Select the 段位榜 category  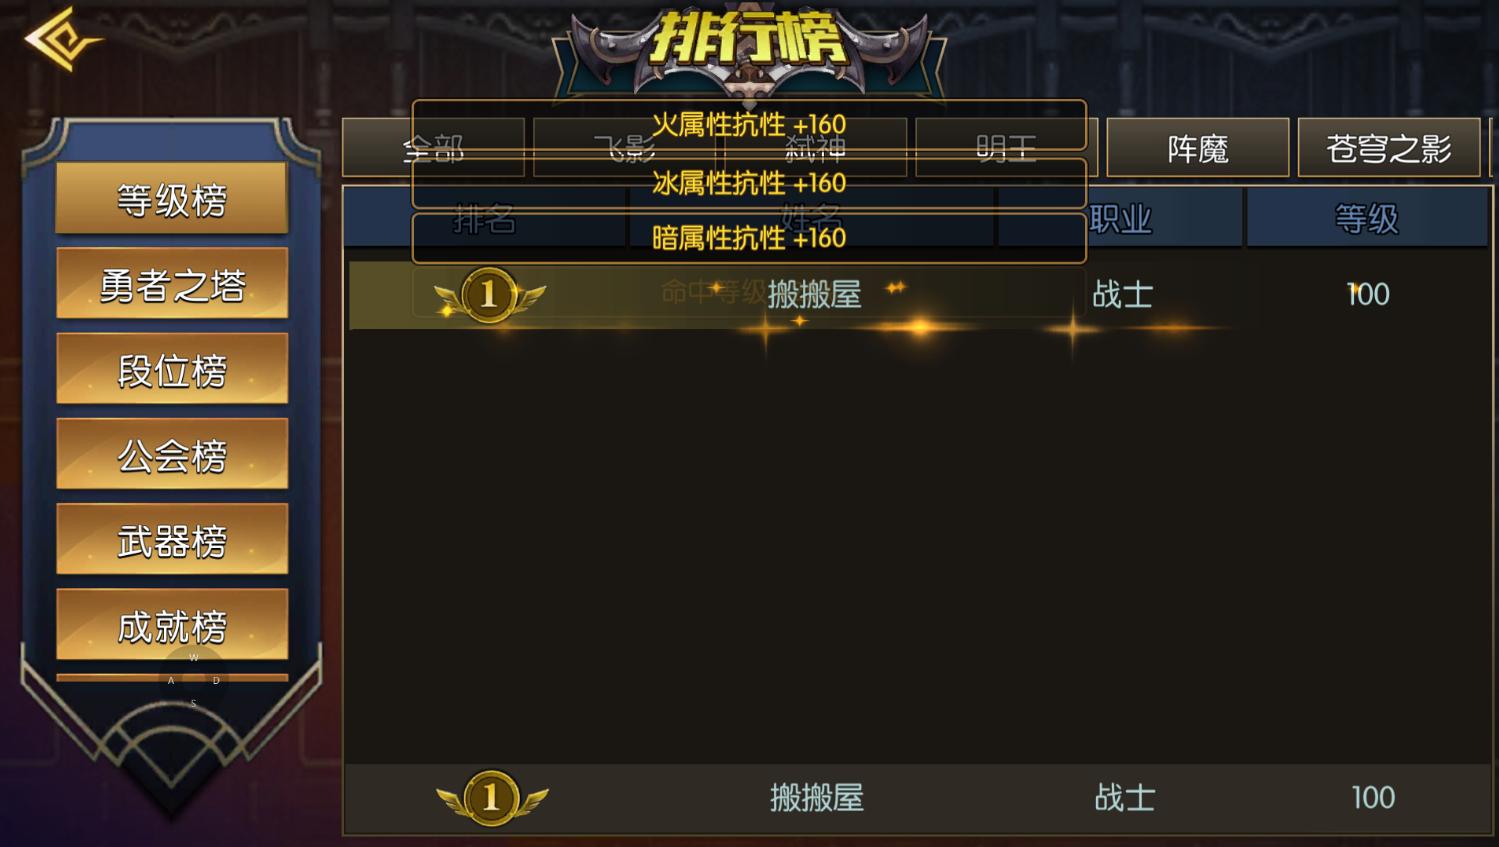point(172,369)
